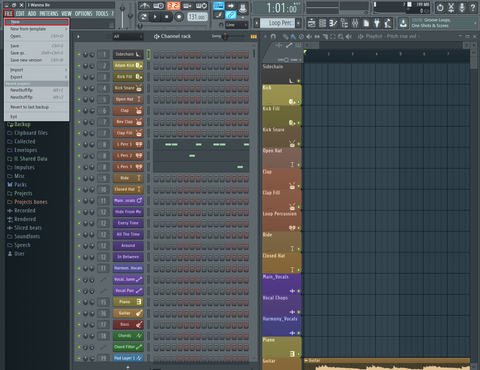The height and width of the screenshot is (370, 480).
Task: Select the playlist zoom magnifier tool
Action: click(x=340, y=36)
